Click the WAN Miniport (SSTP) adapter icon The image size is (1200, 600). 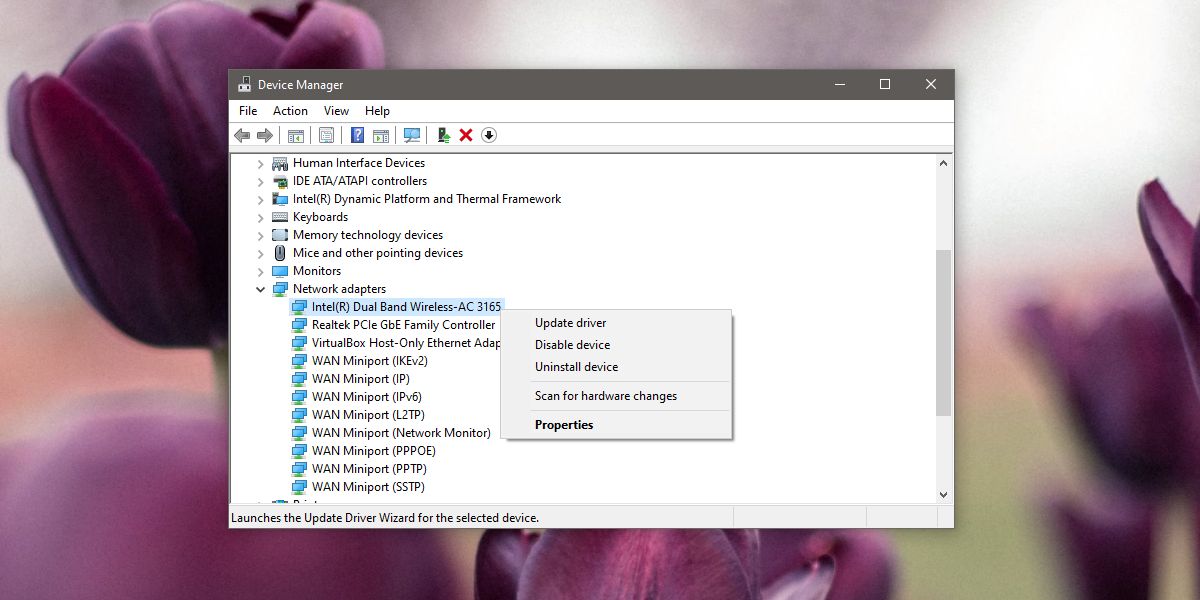299,487
